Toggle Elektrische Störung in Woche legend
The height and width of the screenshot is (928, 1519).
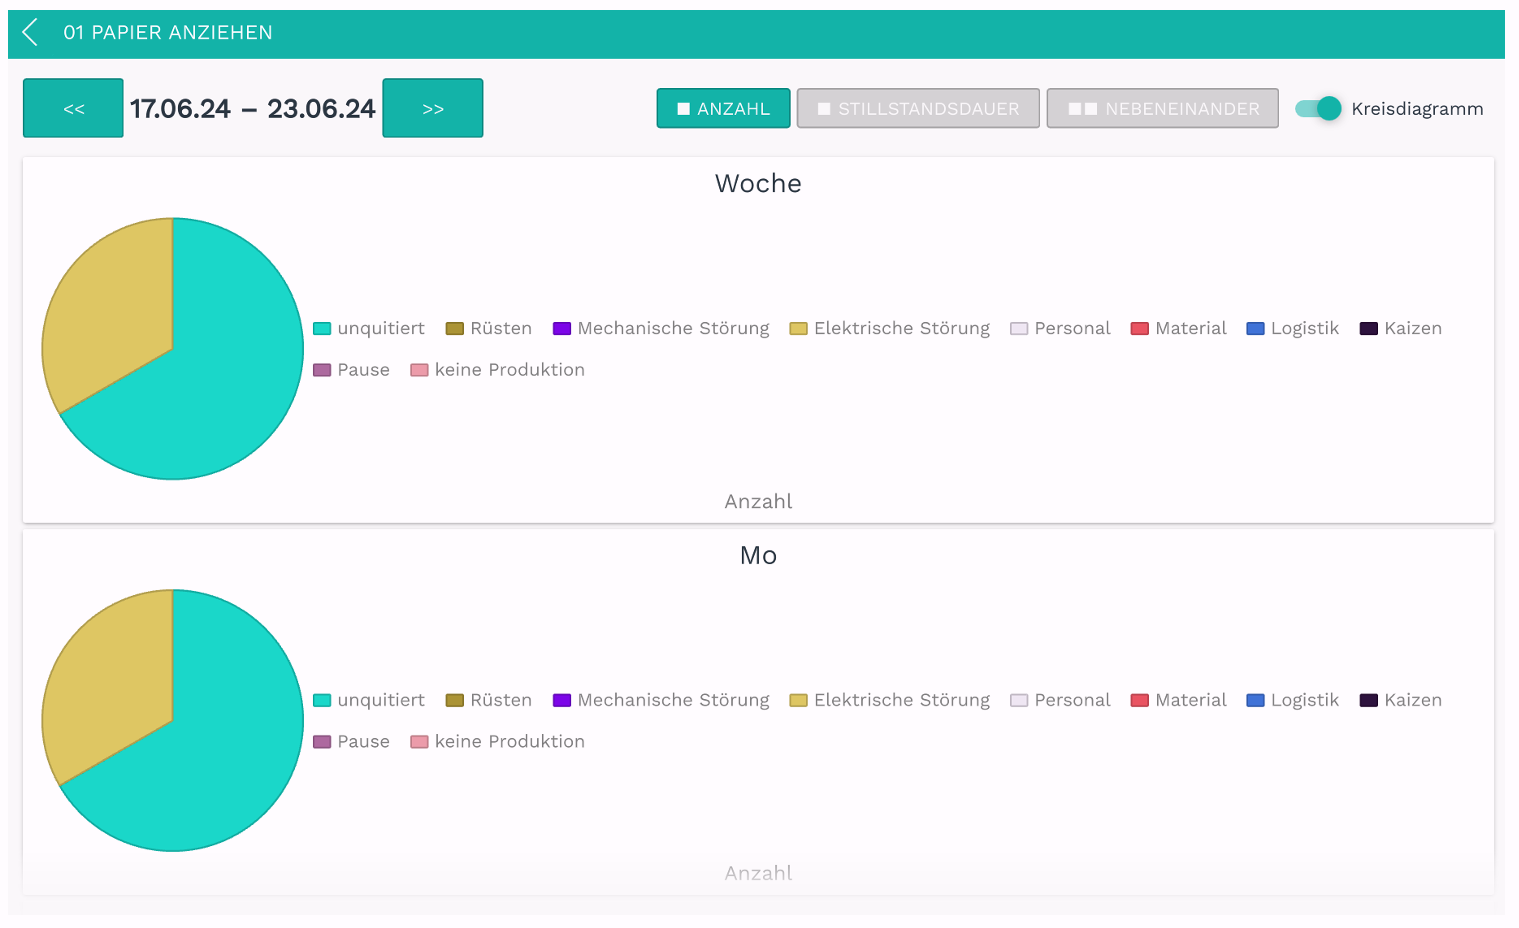pyautogui.click(x=798, y=329)
